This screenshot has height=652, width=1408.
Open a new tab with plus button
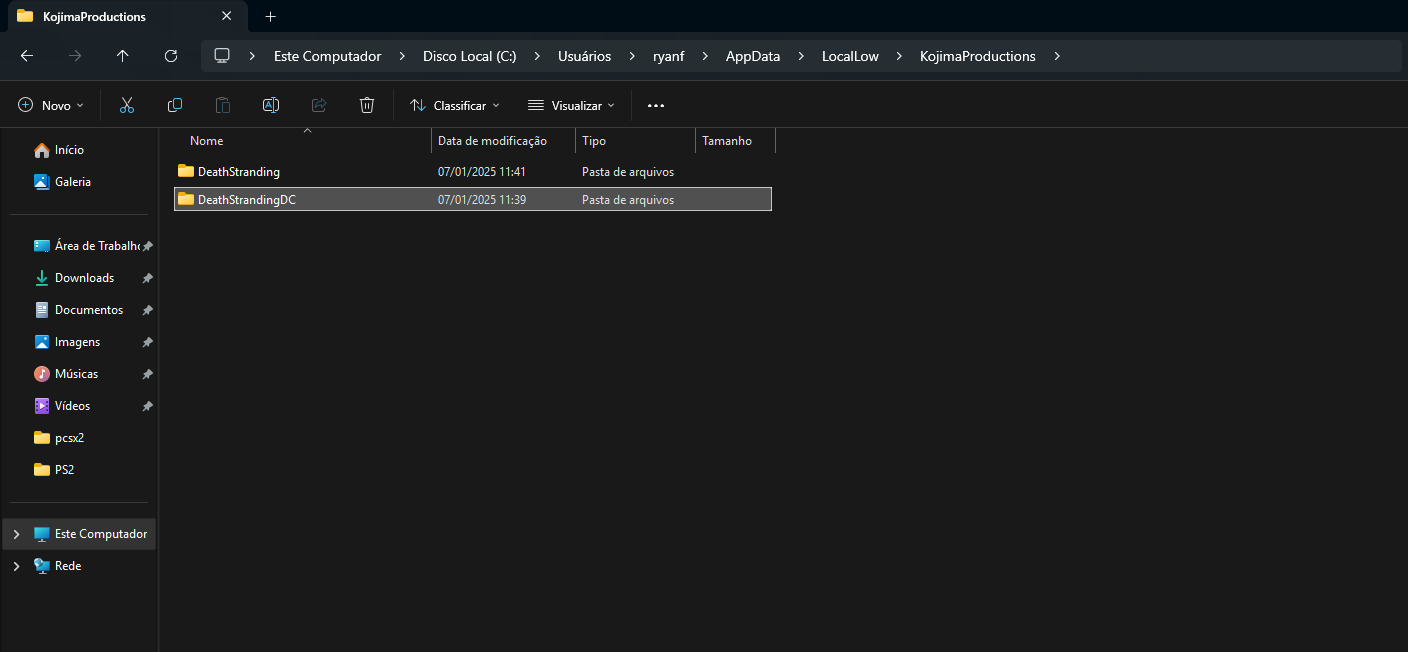[270, 16]
